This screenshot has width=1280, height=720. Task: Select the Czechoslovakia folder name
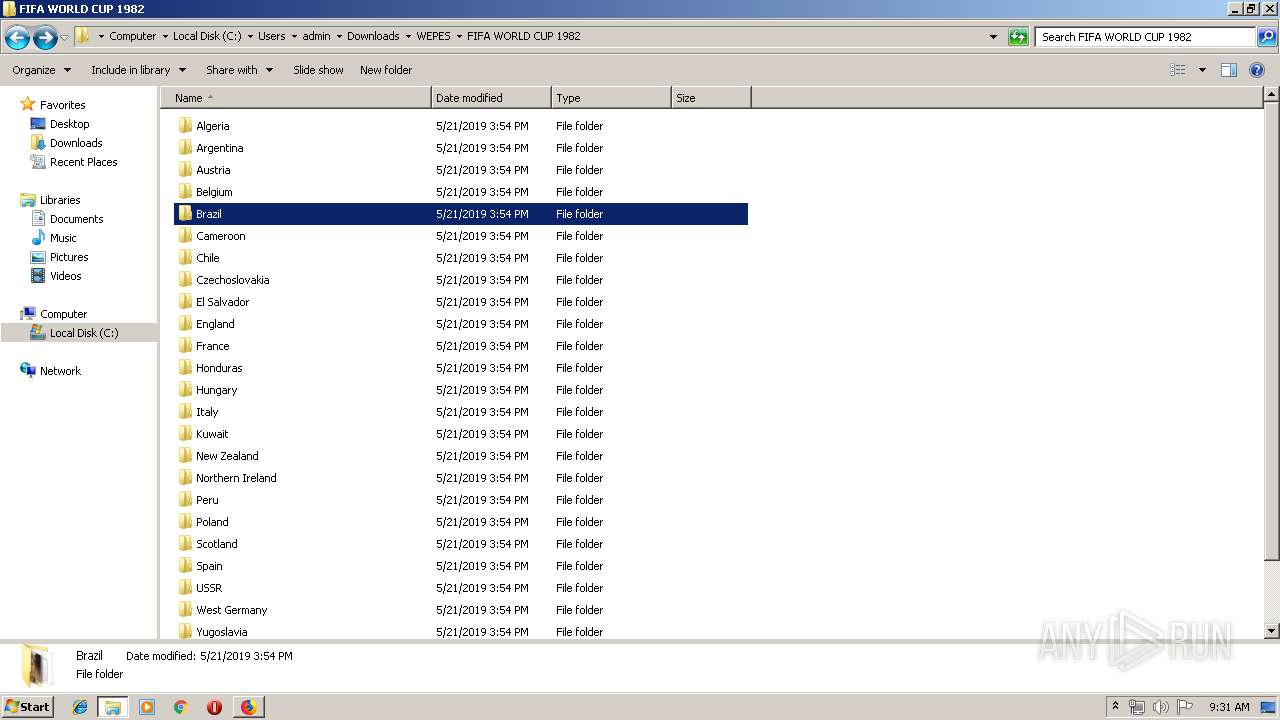pos(232,280)
